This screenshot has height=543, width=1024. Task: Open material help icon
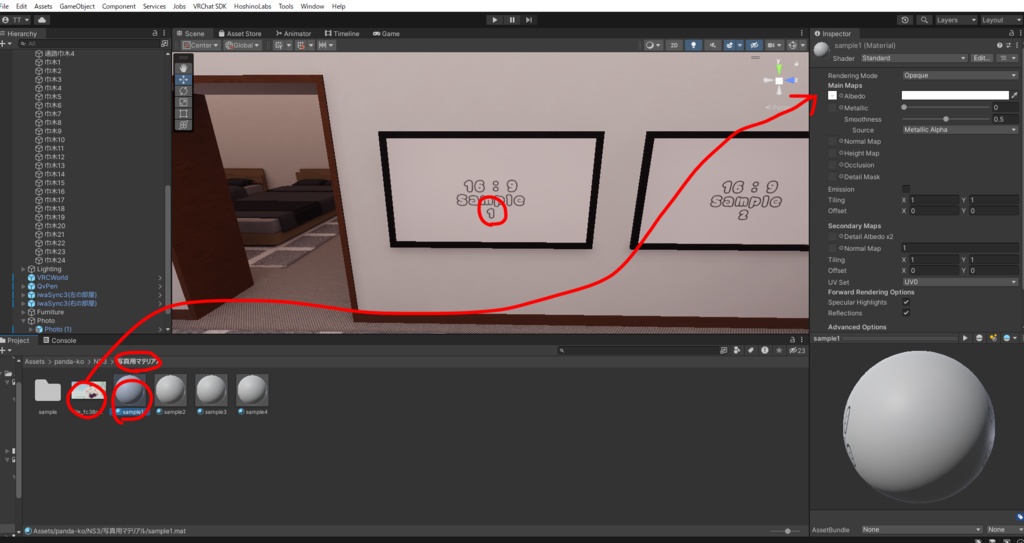pos(999,45)
